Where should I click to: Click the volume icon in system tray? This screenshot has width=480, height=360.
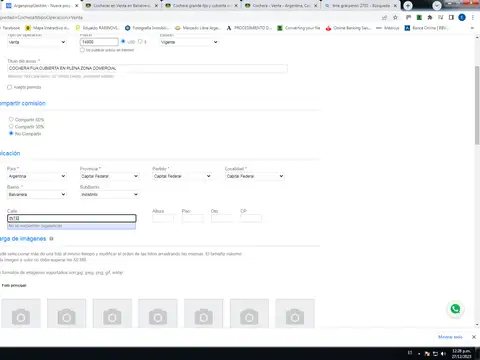coord(443,354)
